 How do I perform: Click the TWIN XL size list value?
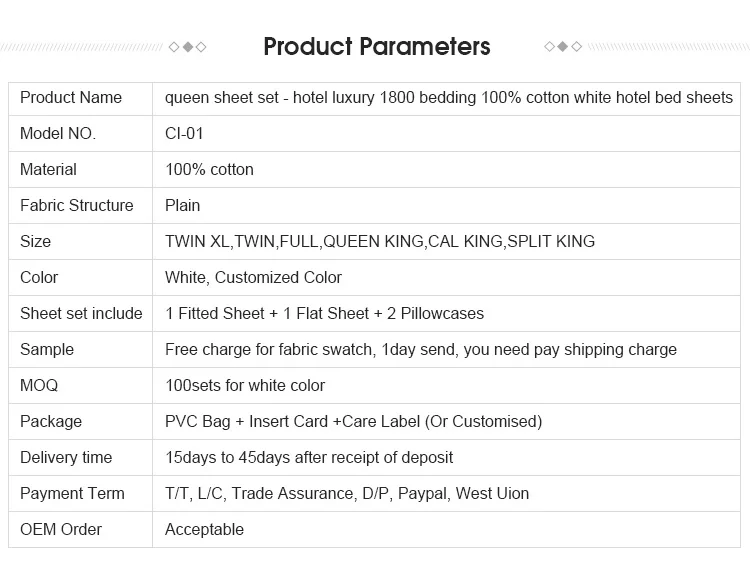coord(380,242)
